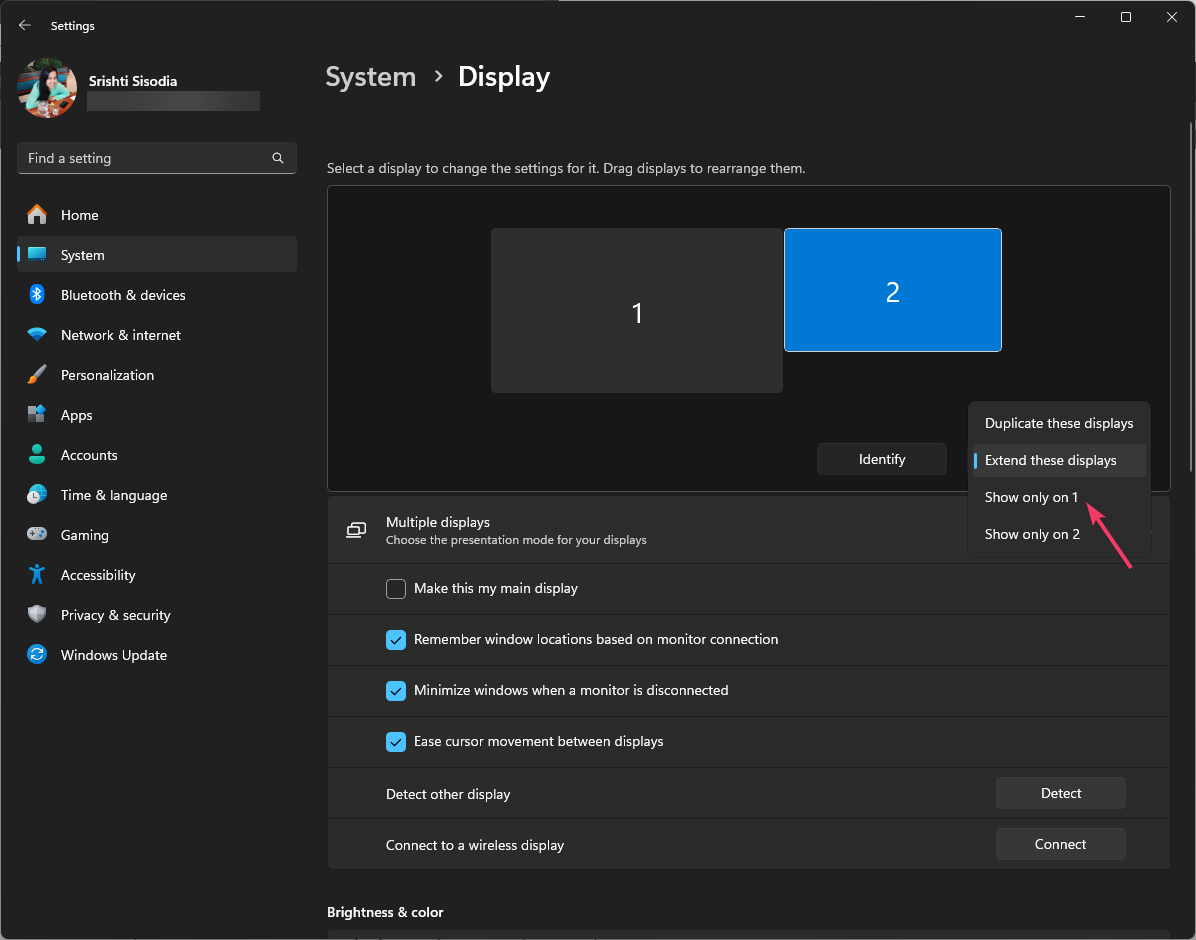Uncheck Minimize windows when monitor disconnected
The height and width of the screenshot is (940, 1196).
coord(396,691)
